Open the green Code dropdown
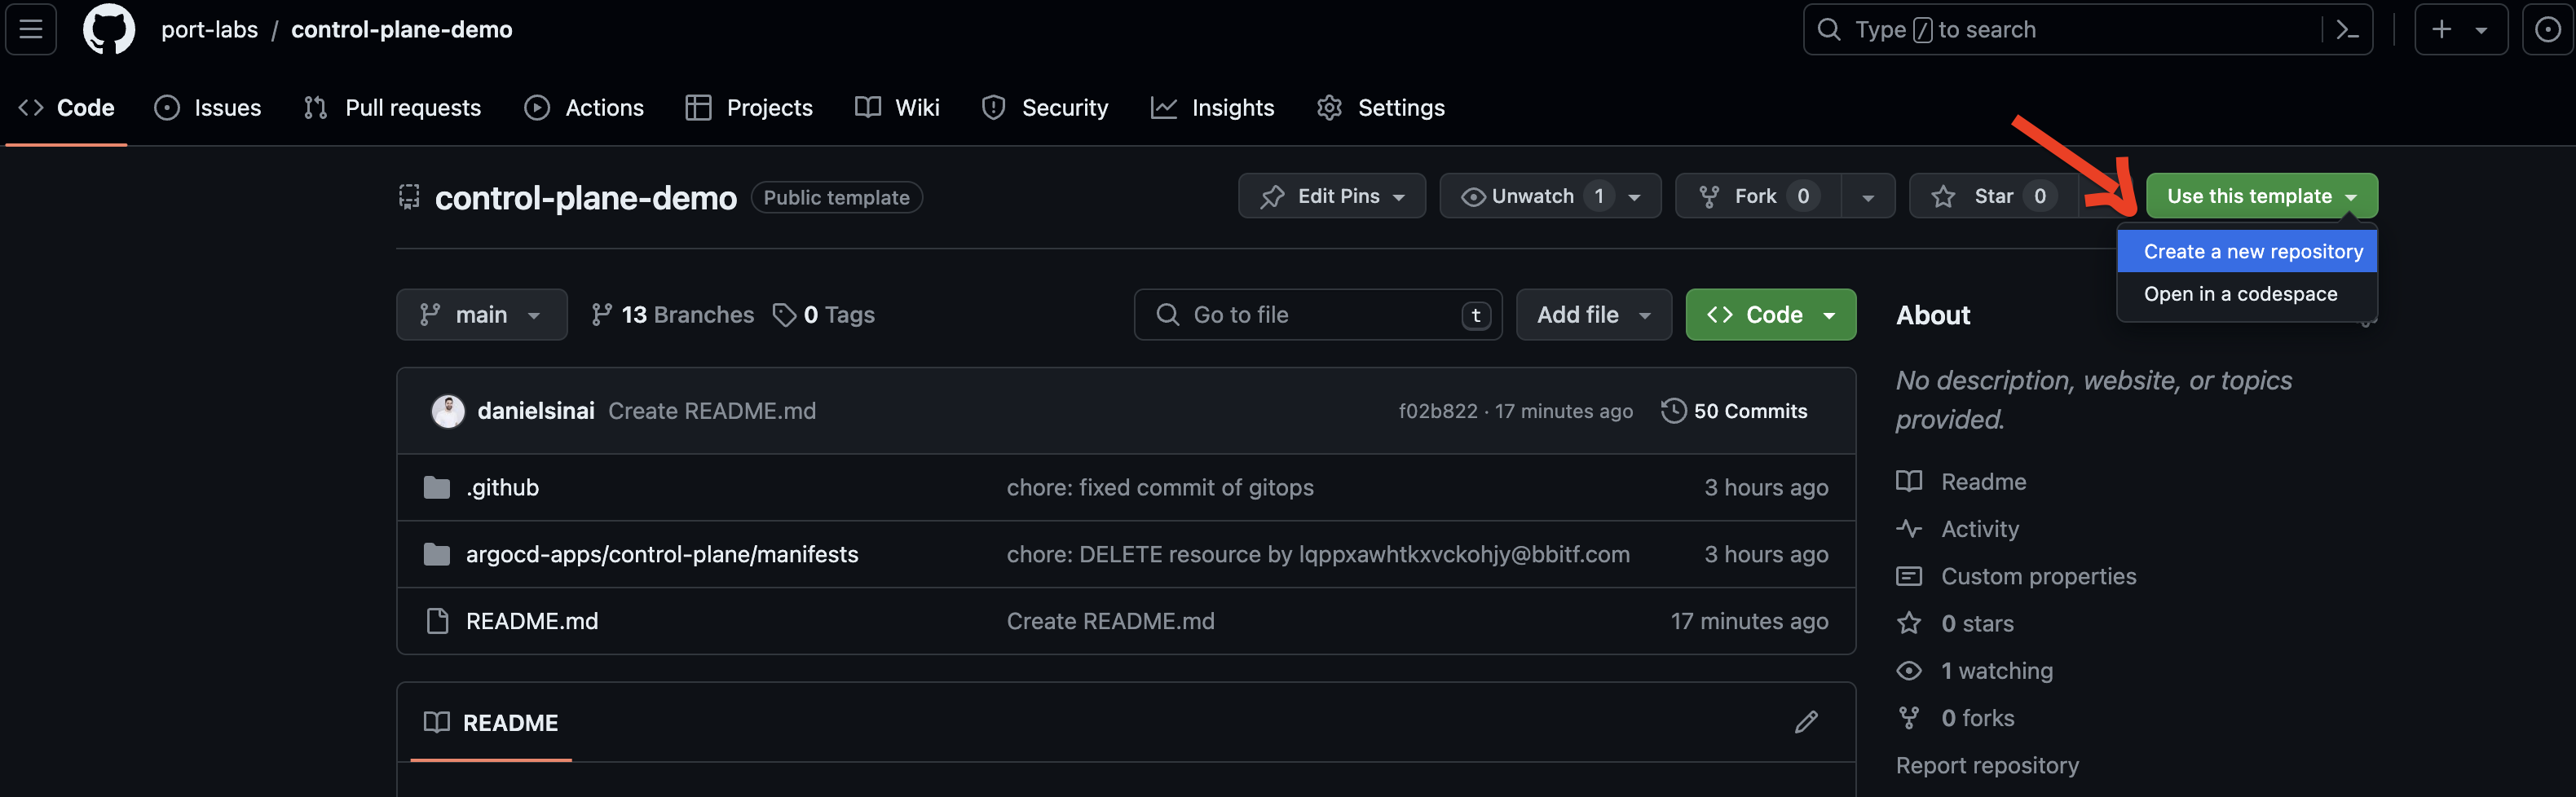 (x=1770, y=315)
